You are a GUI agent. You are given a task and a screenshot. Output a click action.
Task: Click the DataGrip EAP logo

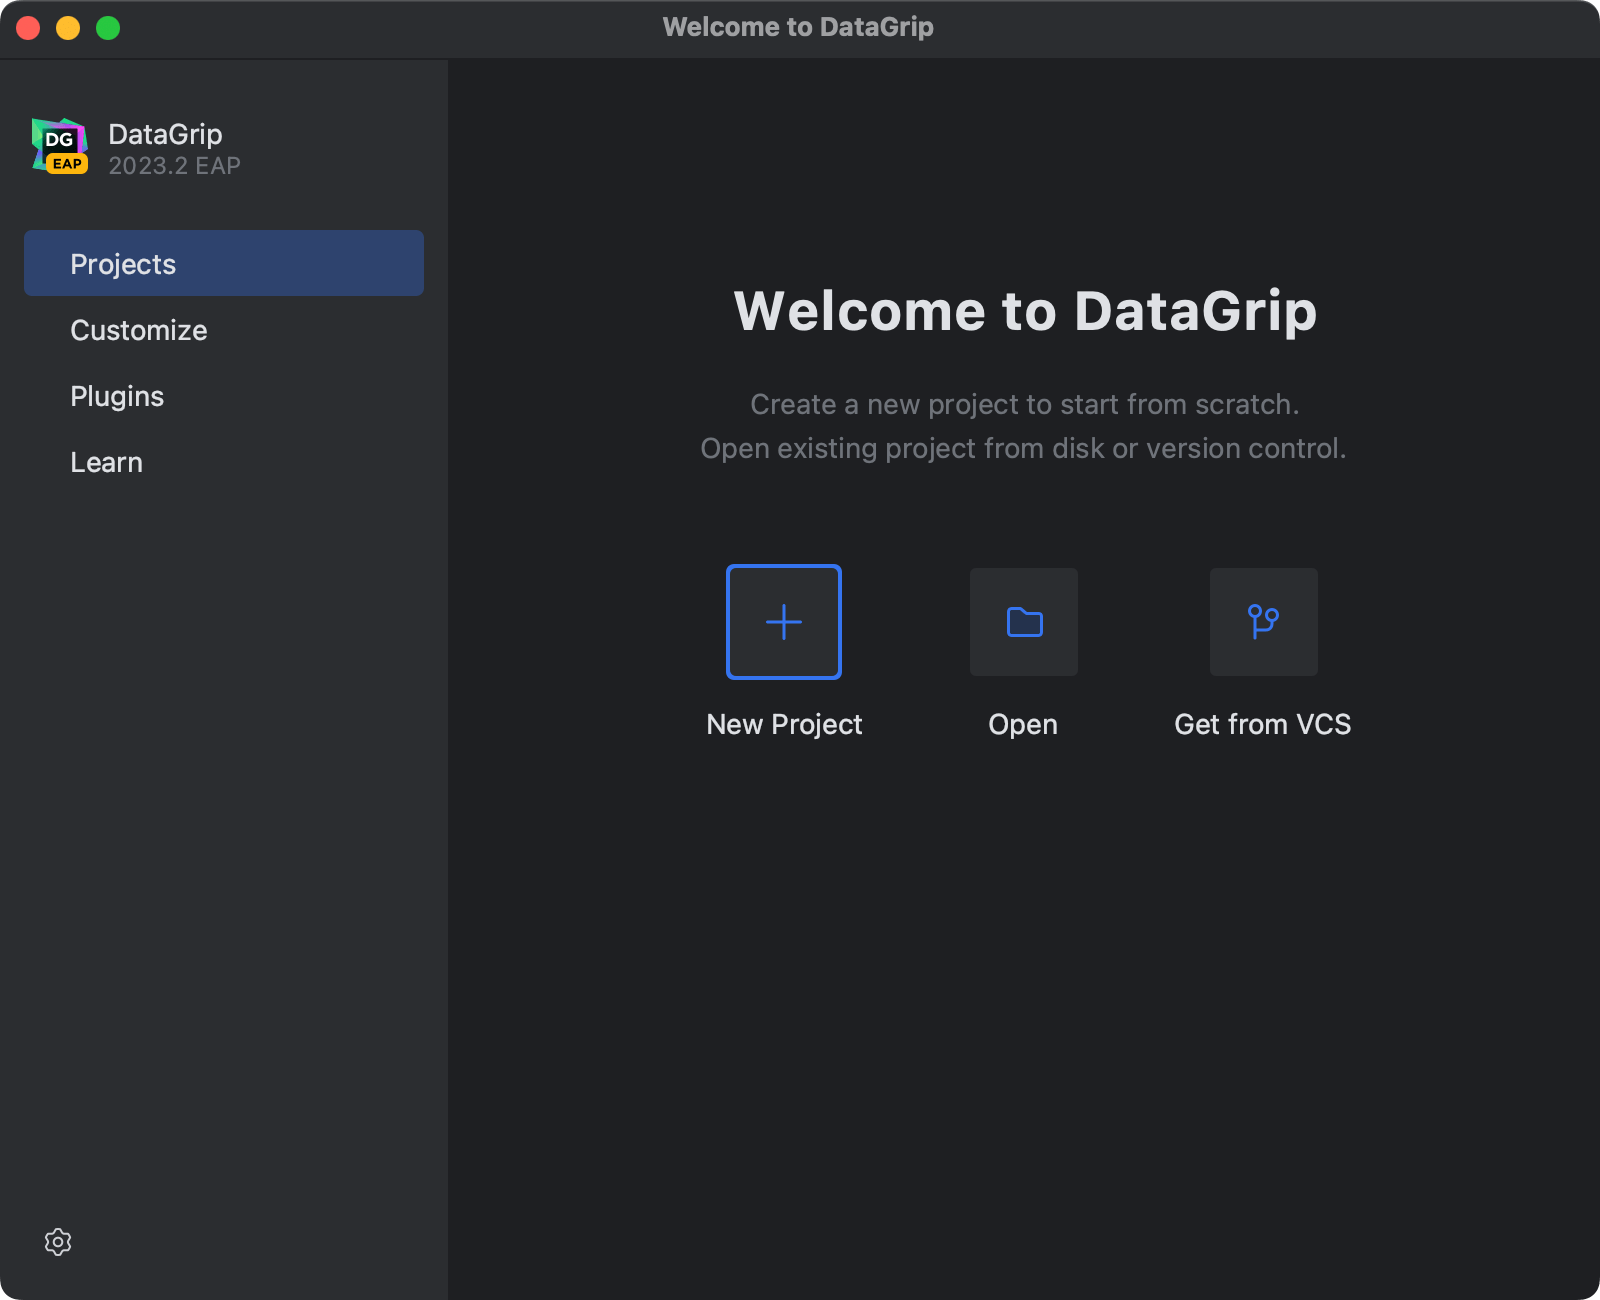click(58, 146)
